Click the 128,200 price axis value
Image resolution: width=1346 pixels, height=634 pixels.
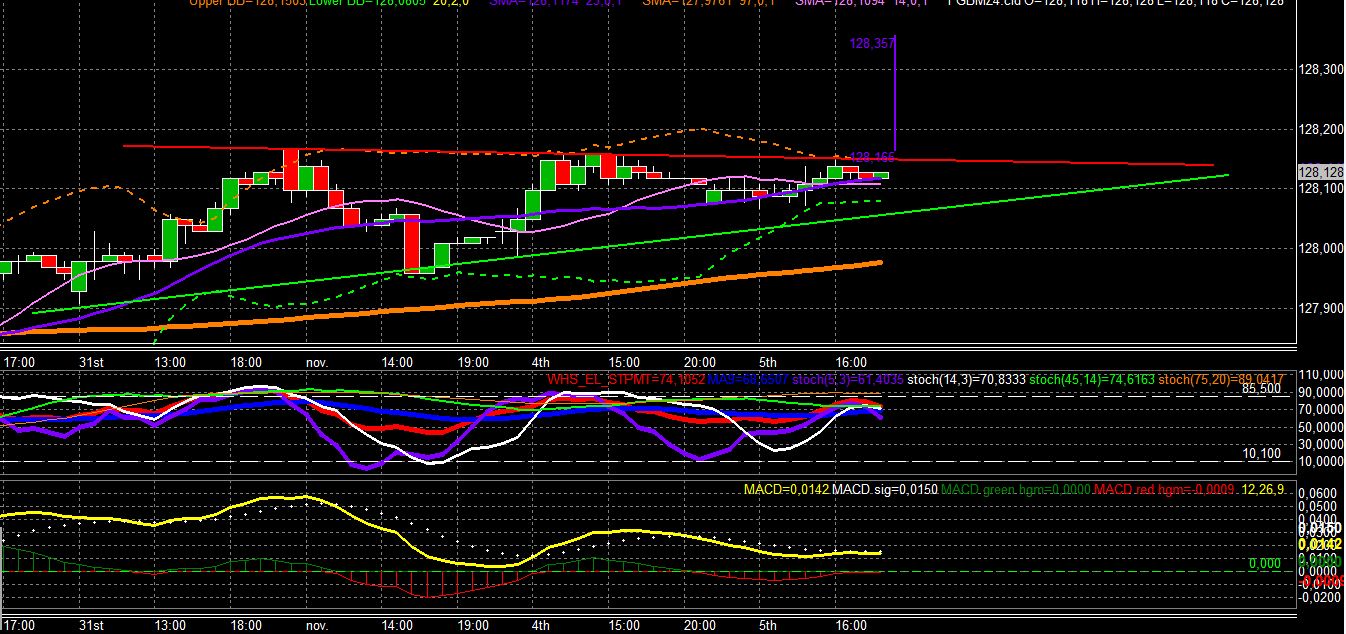coord(1321,129)
